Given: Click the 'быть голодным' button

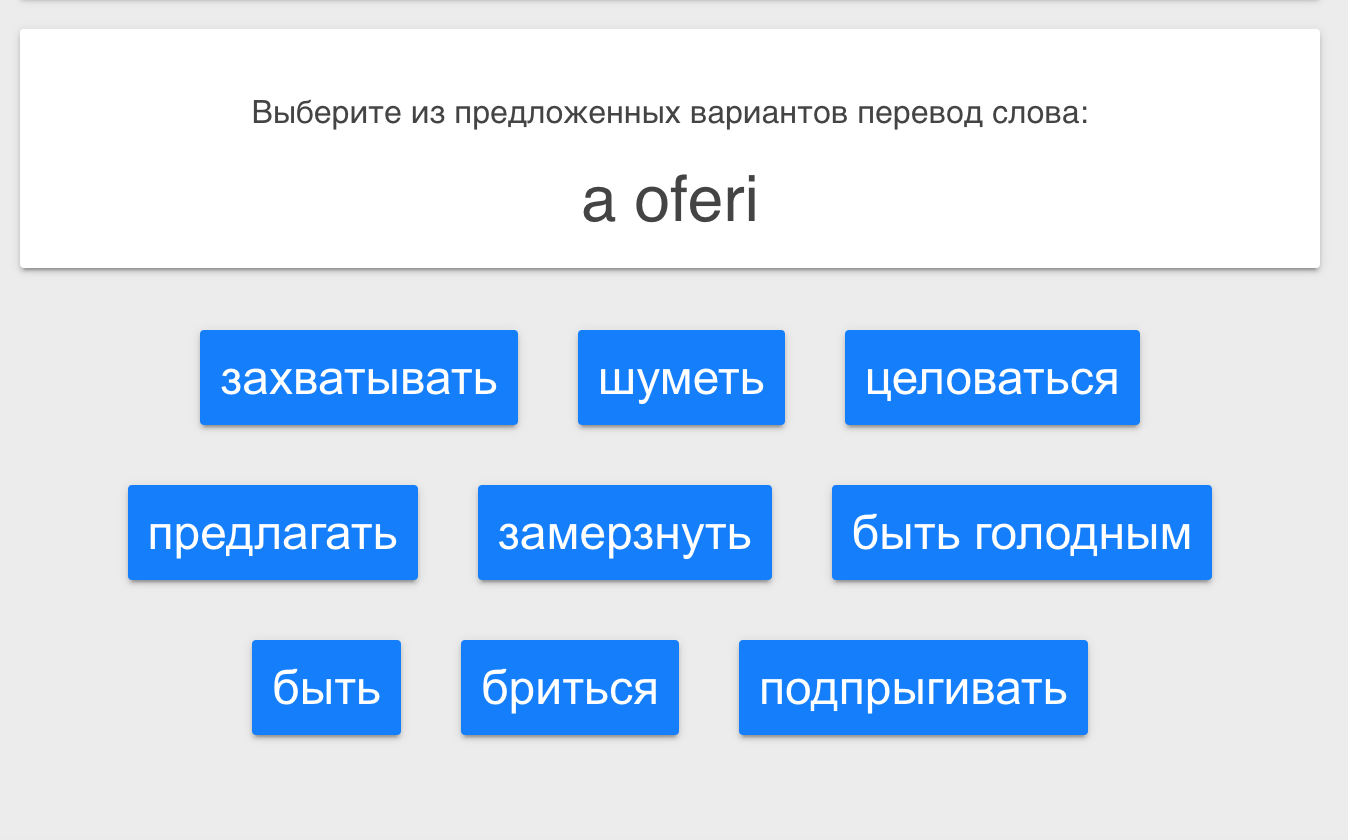Looking at the screenshot, I should (x=1021, y=533).
